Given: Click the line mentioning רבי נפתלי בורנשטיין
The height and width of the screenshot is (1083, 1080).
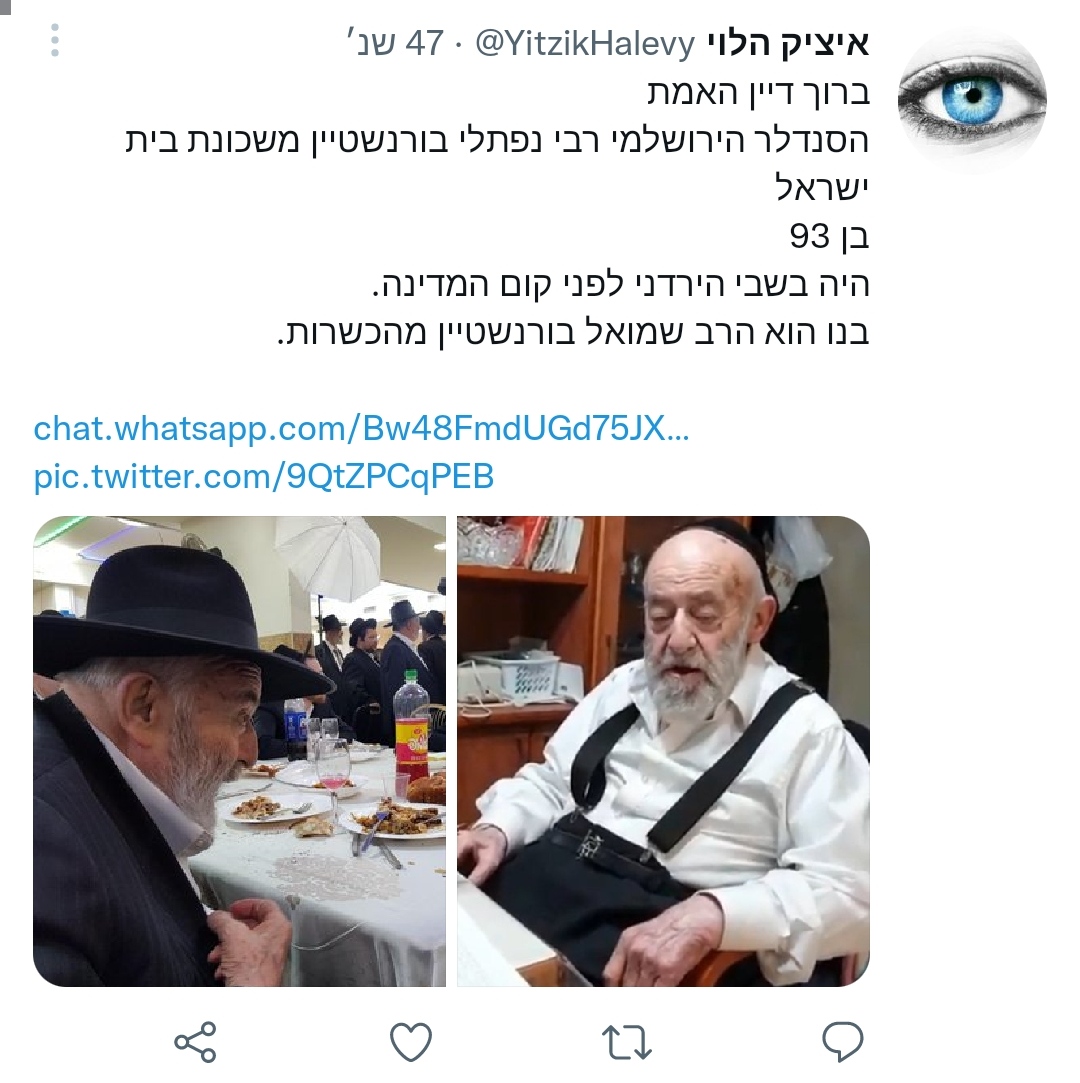Looking at the screenshot, I should pos(497,140).
